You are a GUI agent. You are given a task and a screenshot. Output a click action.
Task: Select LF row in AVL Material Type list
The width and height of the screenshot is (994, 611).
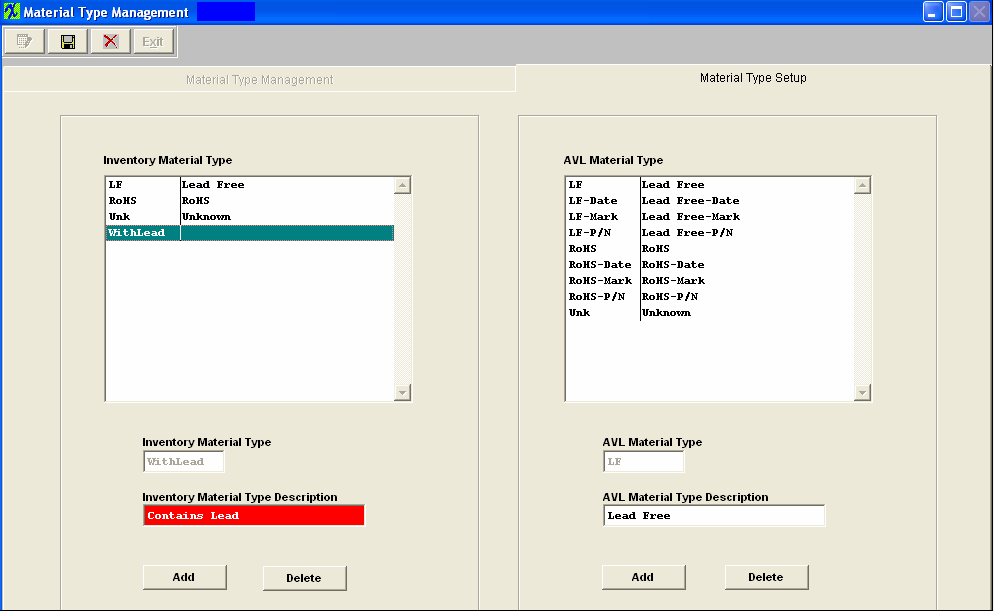(x=709, y=185)
